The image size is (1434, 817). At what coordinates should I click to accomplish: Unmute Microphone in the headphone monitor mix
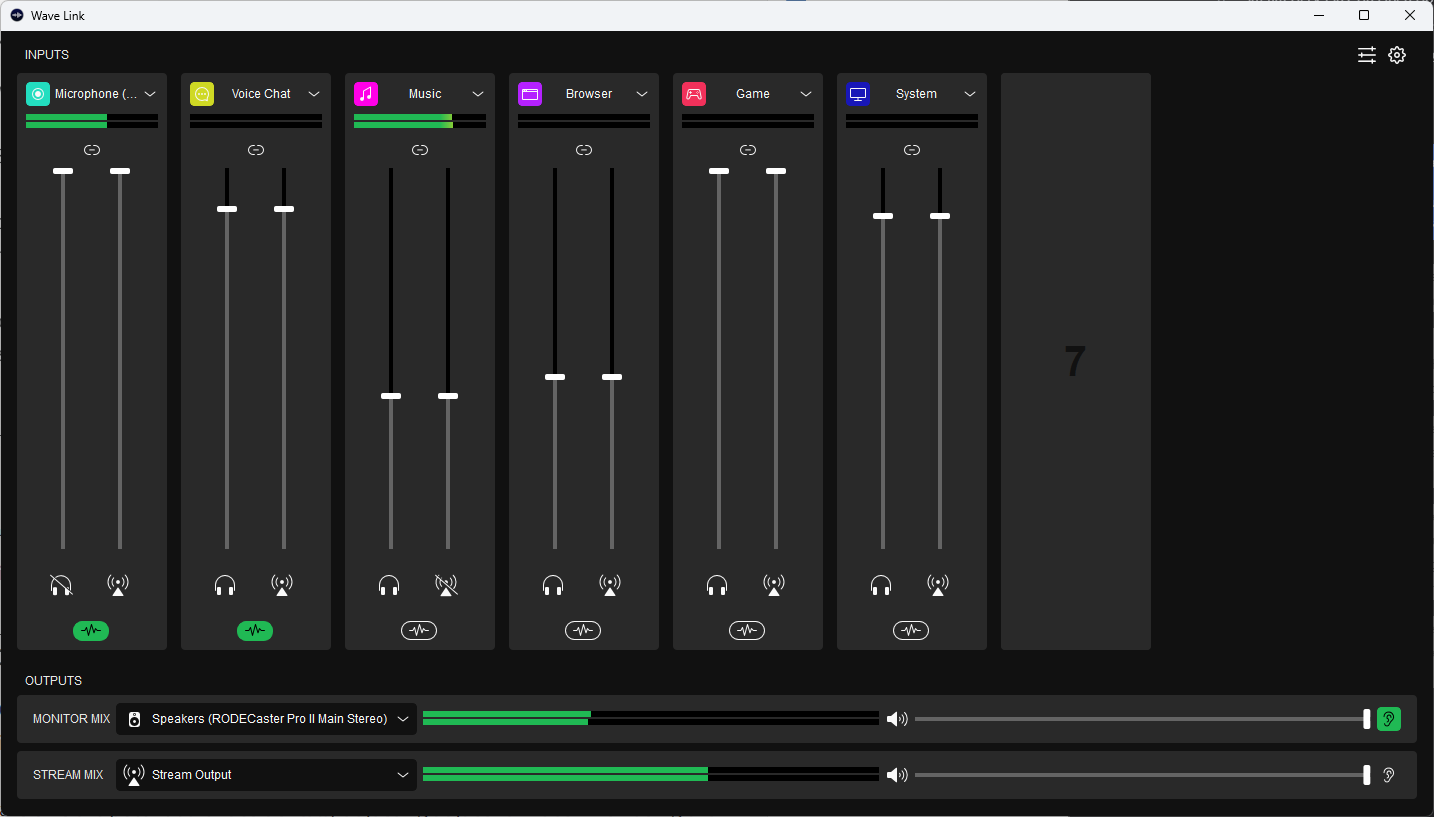pos(62,585)
